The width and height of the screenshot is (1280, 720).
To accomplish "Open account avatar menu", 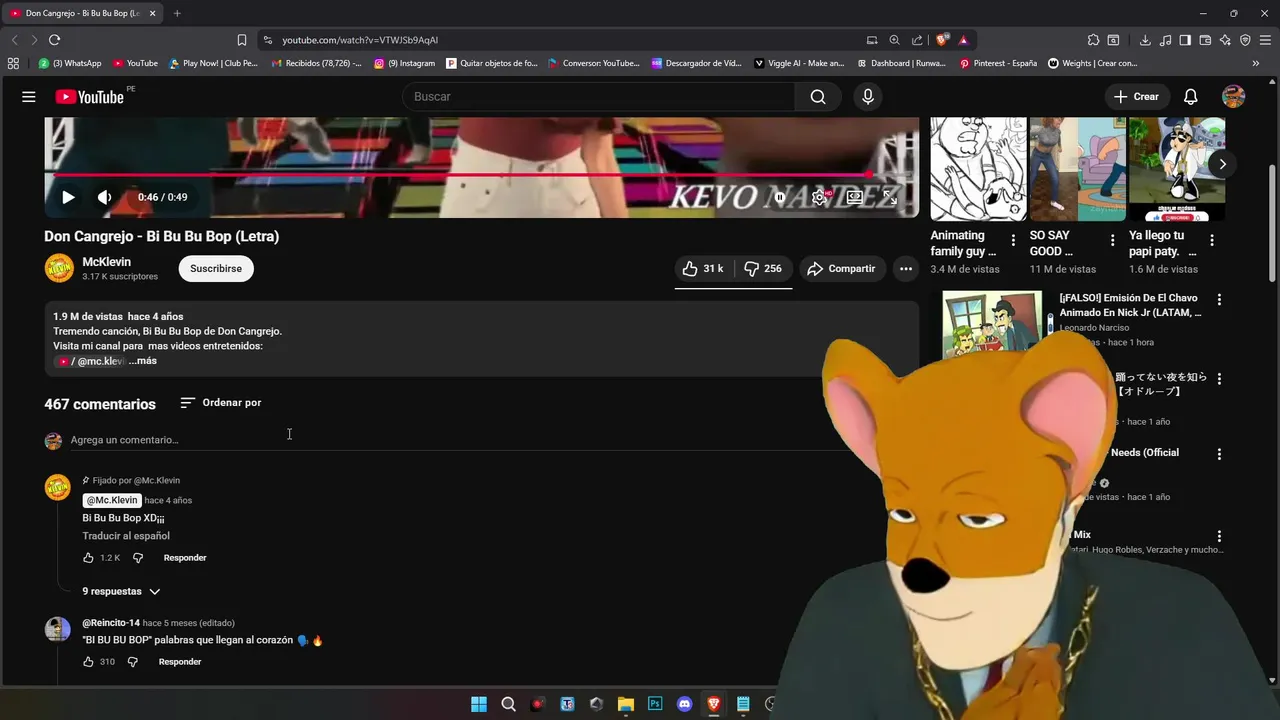I will pyautogui.click(x=1234, y=97).
